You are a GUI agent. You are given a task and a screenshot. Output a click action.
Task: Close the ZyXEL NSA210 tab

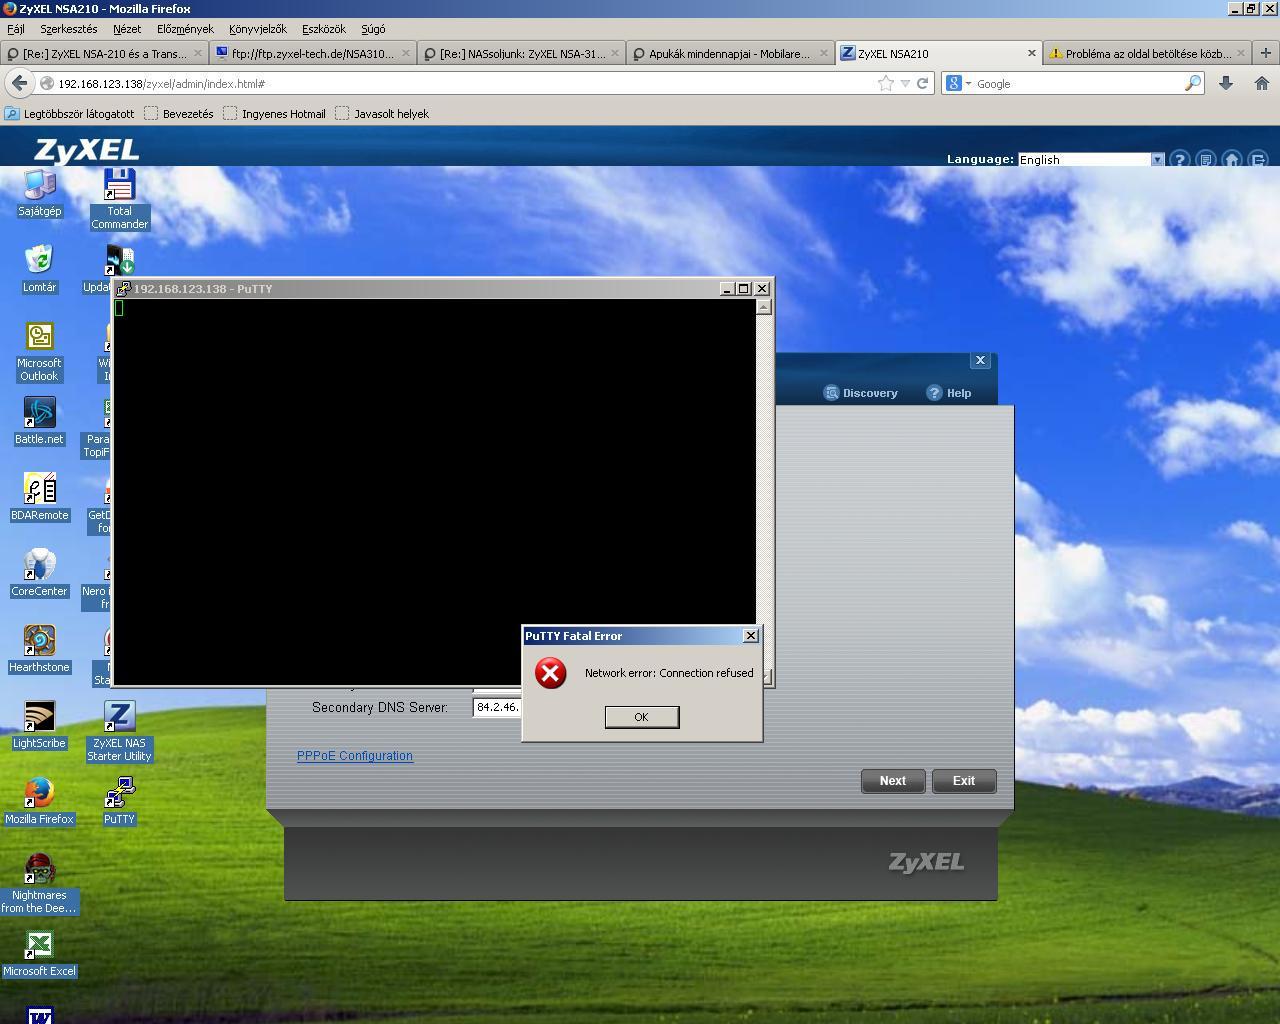(1031, 53)
